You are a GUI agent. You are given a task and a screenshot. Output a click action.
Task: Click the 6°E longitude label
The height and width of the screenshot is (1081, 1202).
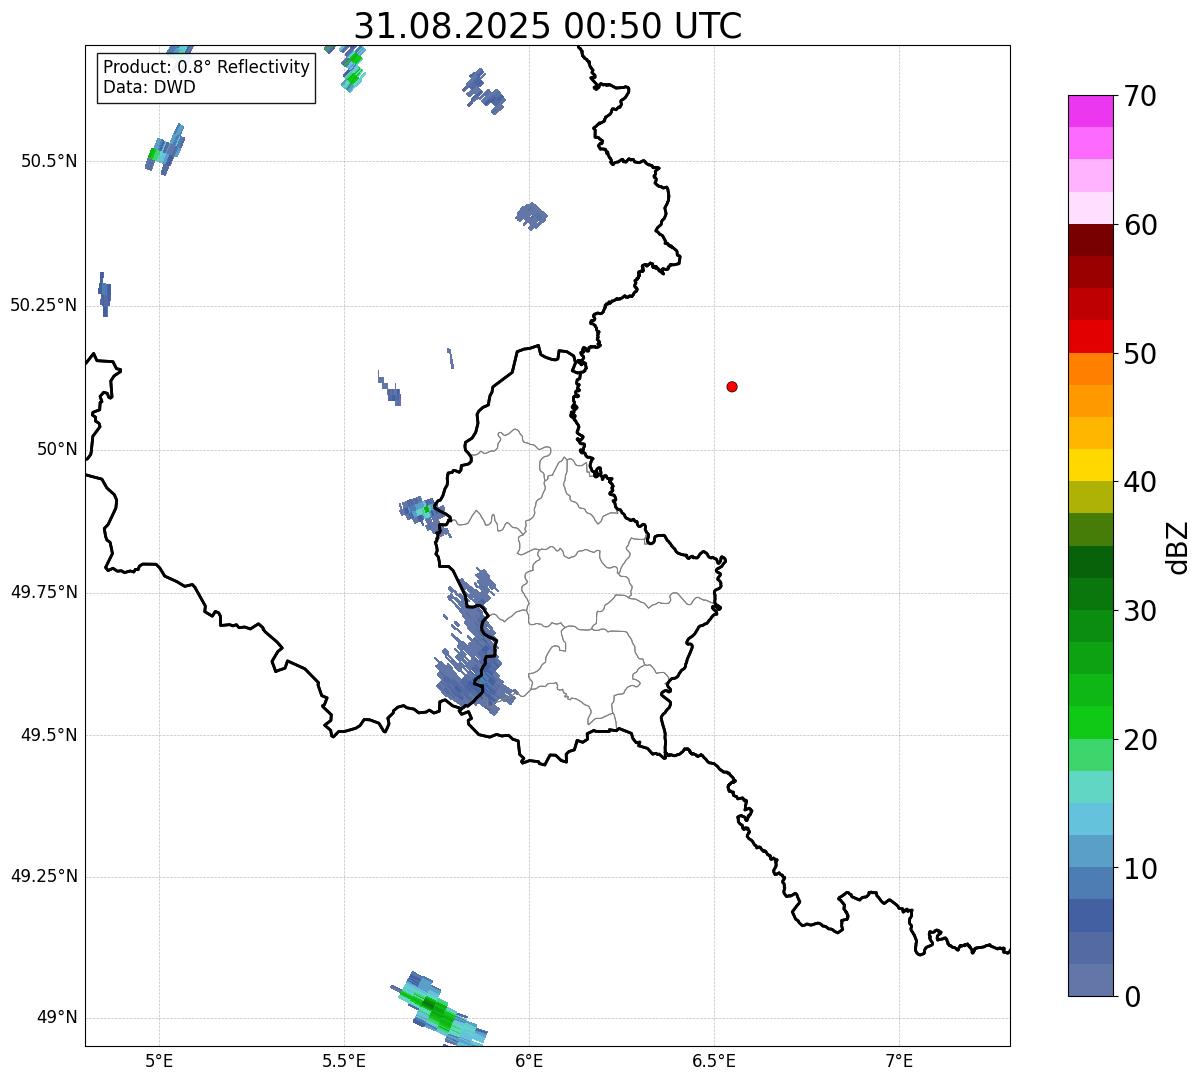pyautogui.click(x=529, y=1060)
